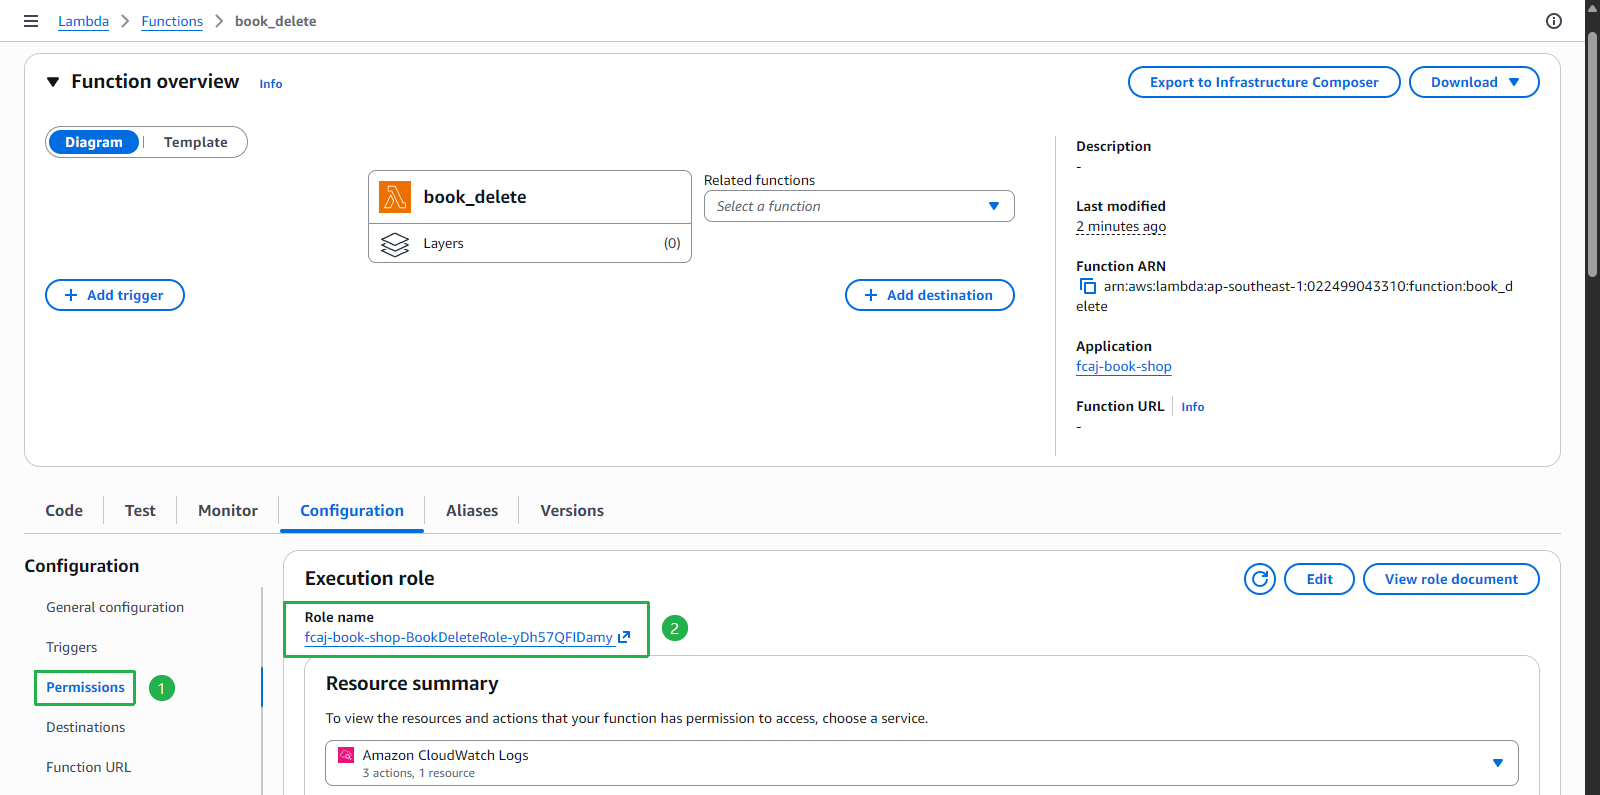
Task: Expand the Download dropdown button
Action: tap(1474, 82)
